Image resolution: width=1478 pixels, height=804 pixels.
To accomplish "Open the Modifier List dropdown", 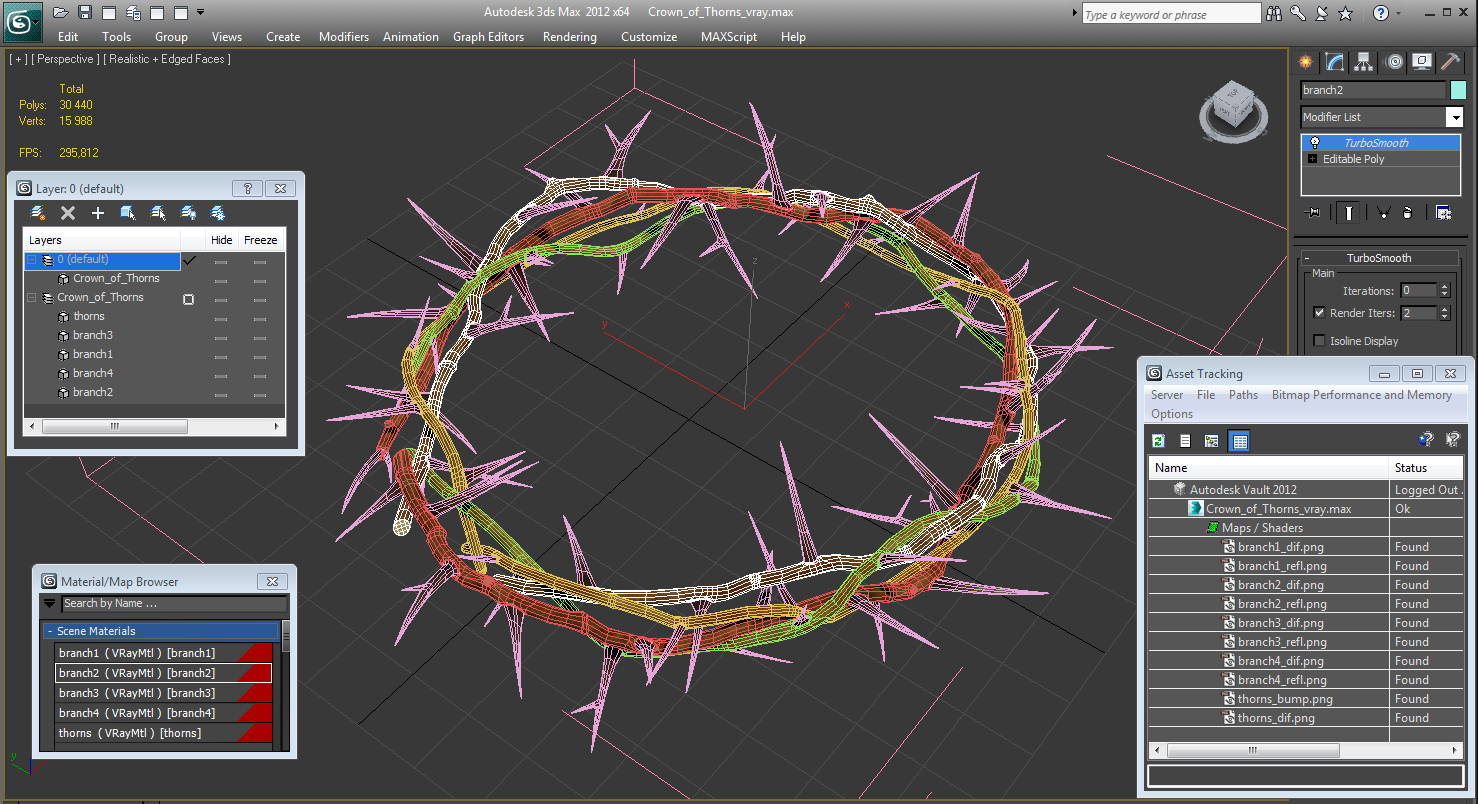I will (1454, 117).
